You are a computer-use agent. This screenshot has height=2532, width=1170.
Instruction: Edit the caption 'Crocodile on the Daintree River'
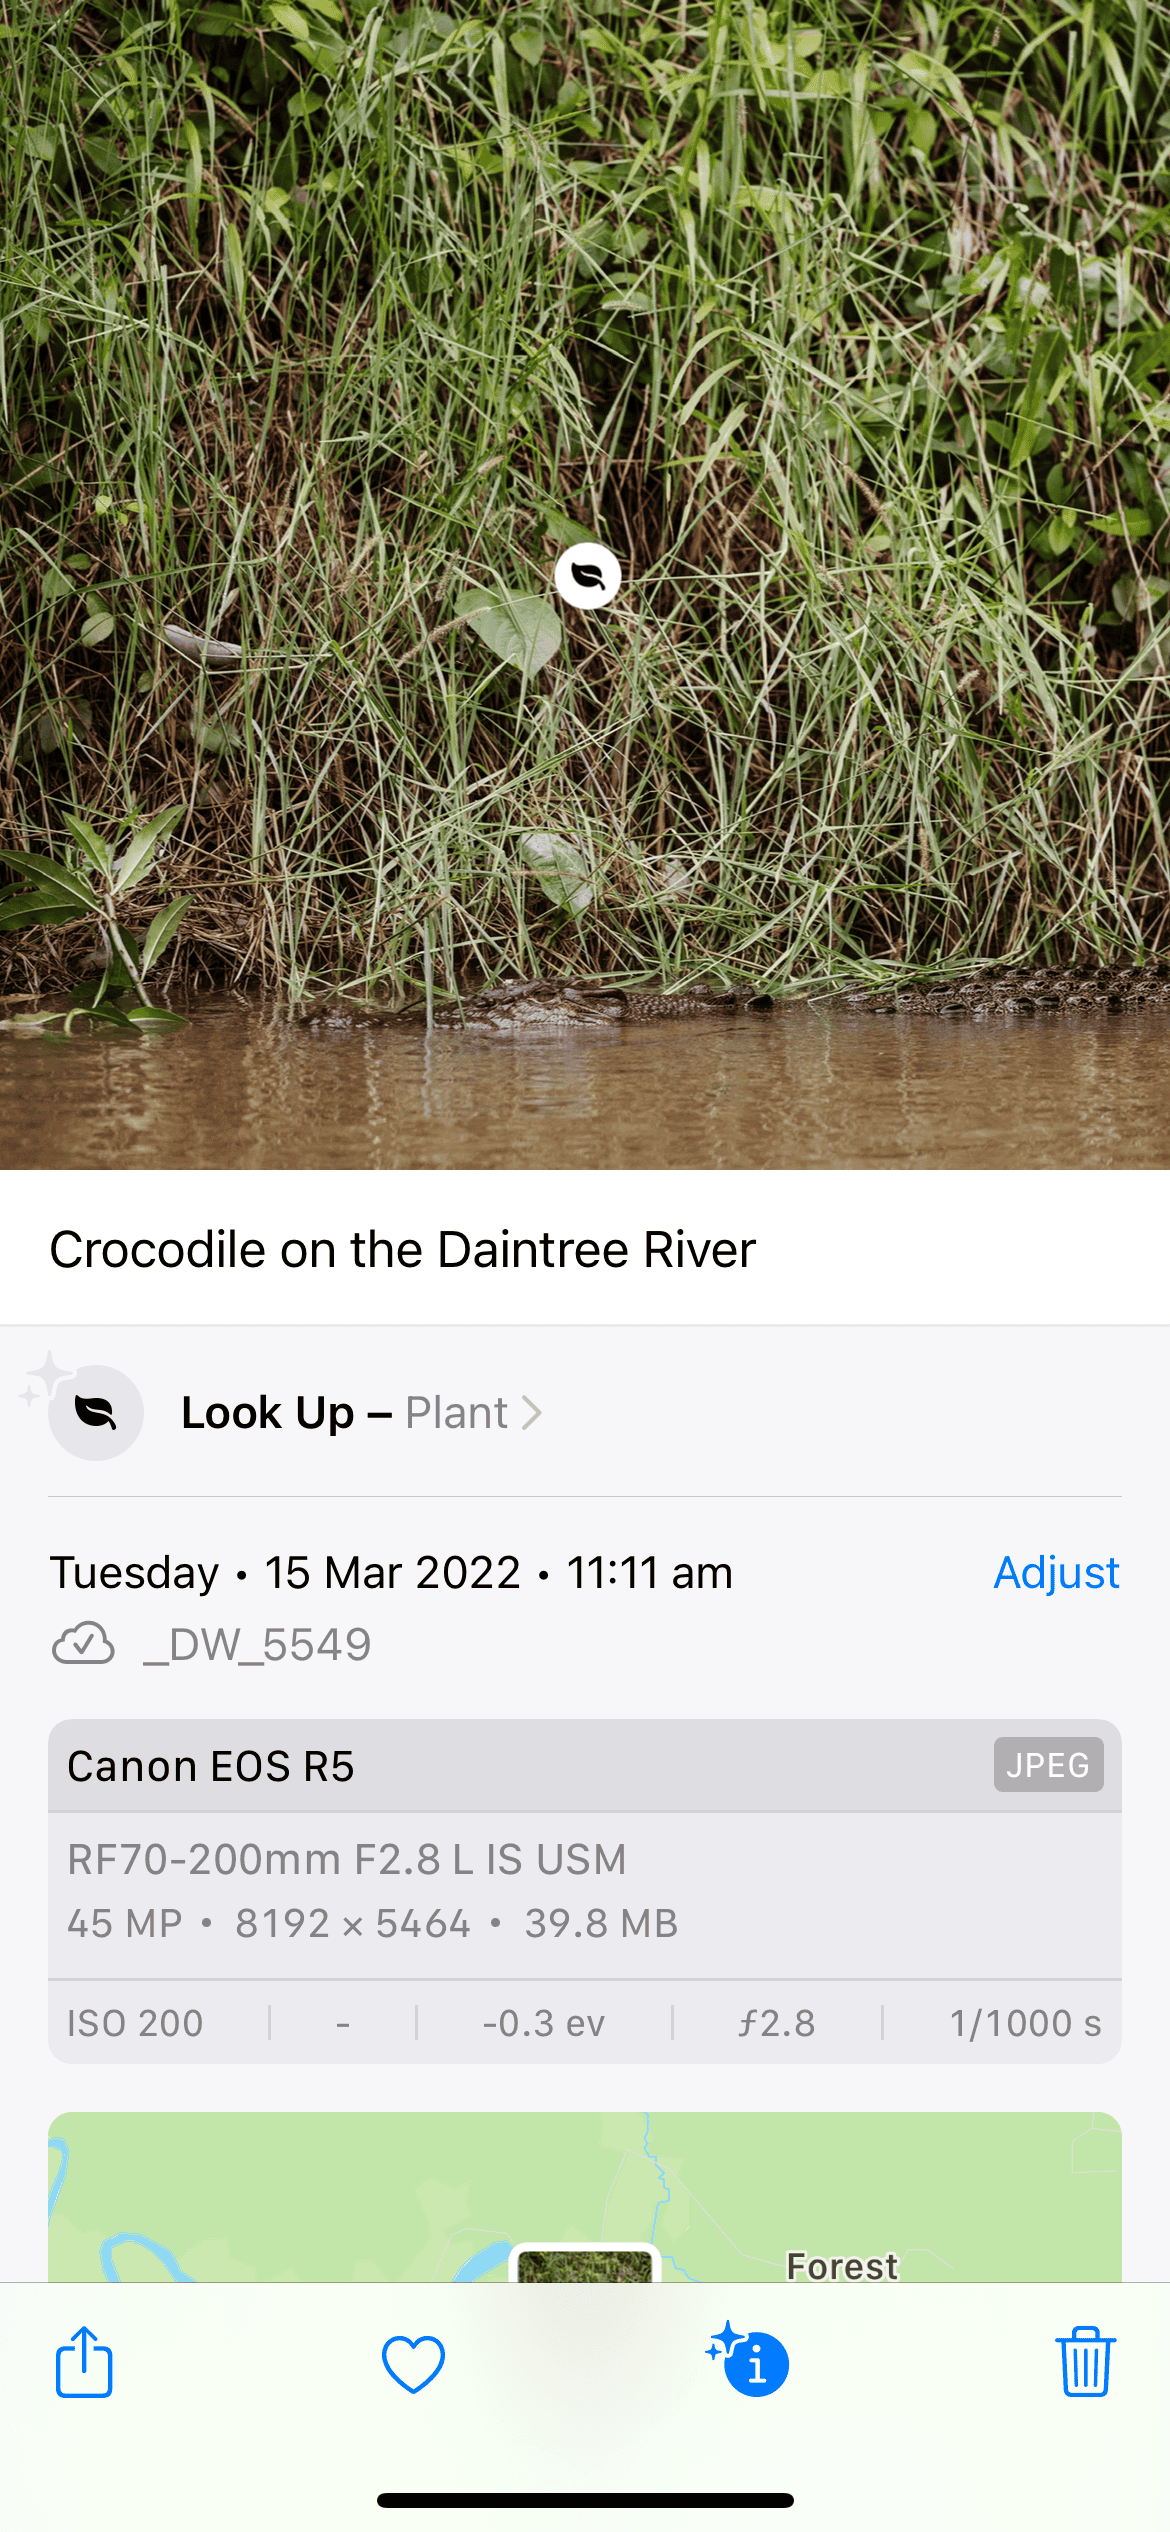click(x=403, y=1249)
